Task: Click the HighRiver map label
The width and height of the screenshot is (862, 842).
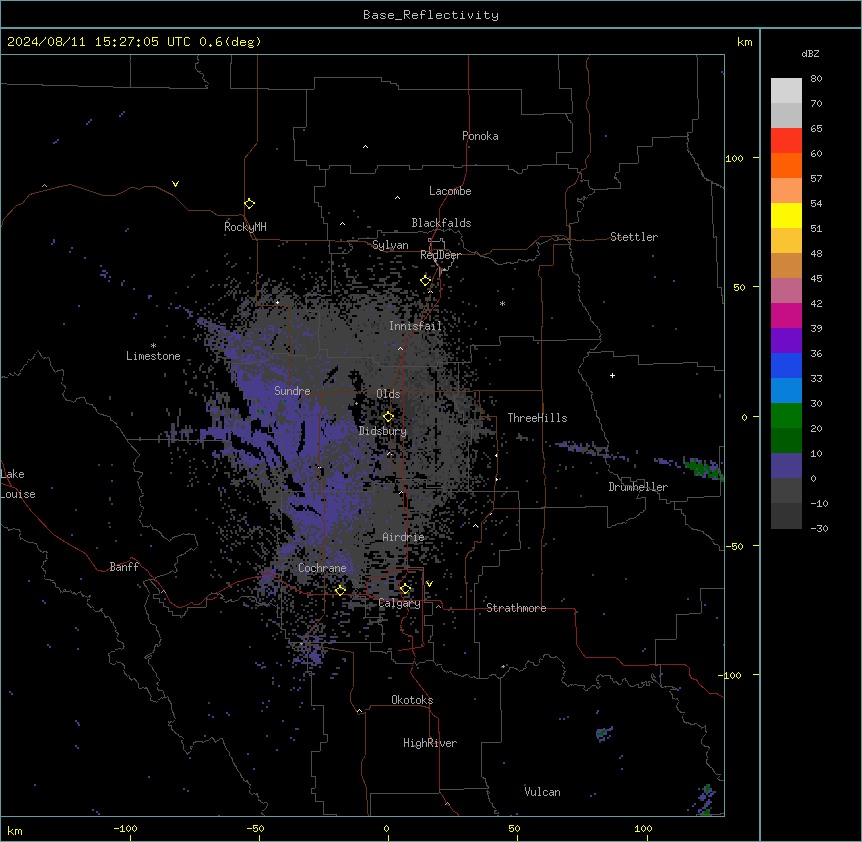Action: 430,743
